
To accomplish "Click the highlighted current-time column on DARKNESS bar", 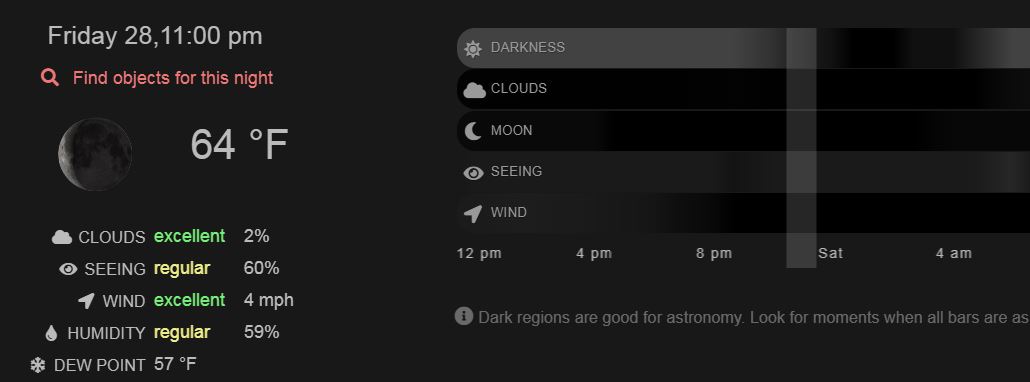I will pyautogui.click(x=801, y=48).
